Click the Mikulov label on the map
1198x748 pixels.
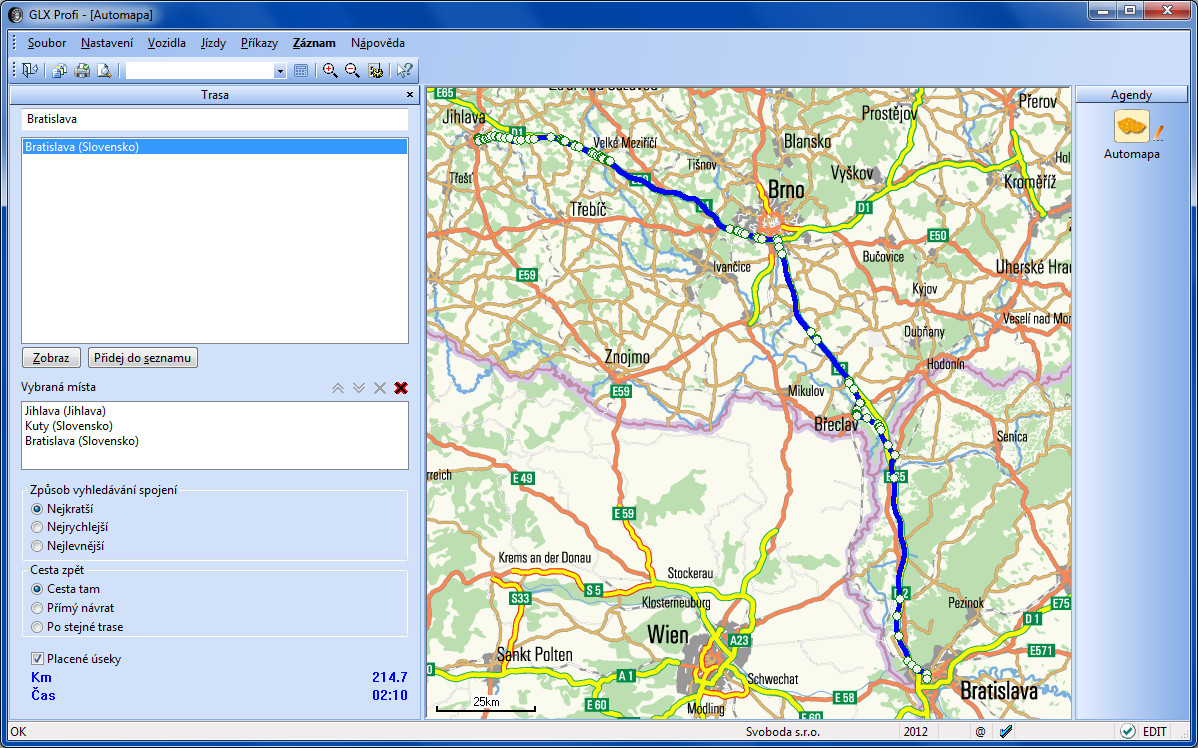807,391
